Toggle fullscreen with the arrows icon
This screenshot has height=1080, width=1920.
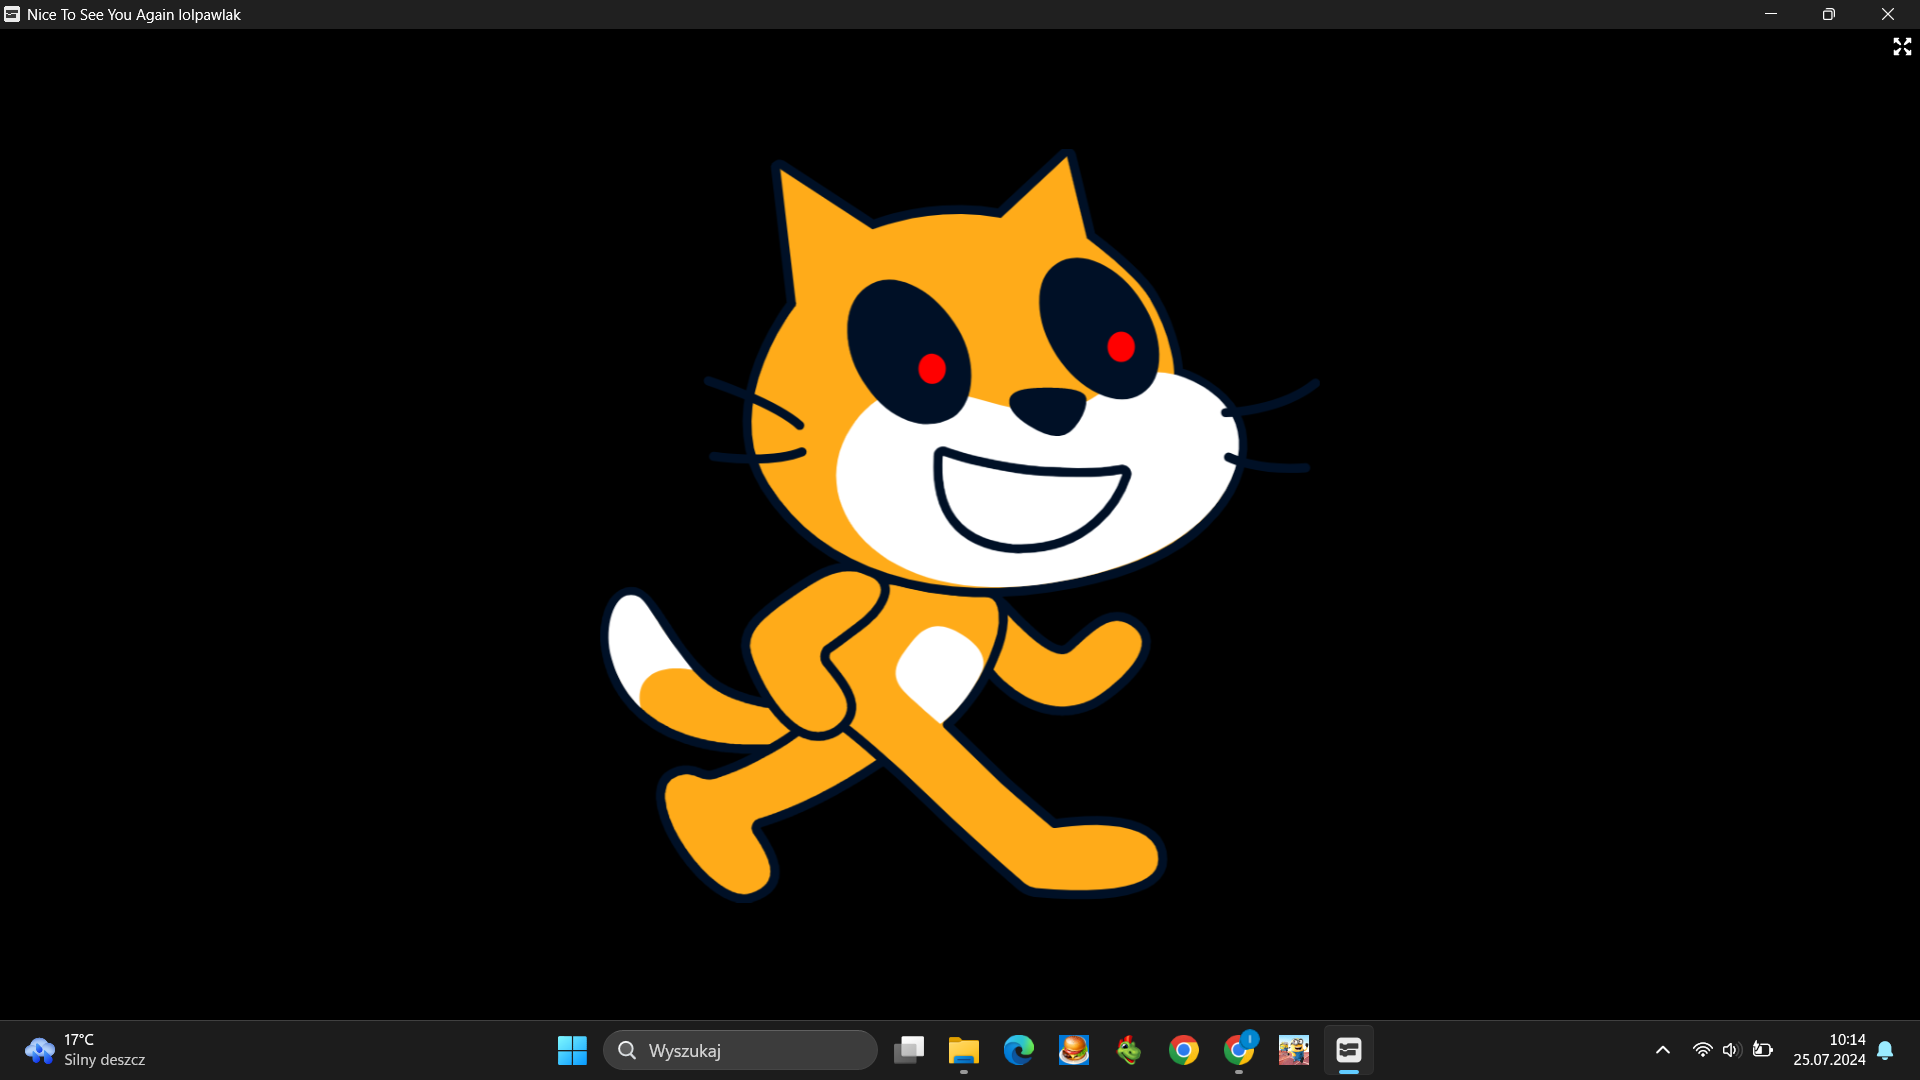pos(1902,47)
